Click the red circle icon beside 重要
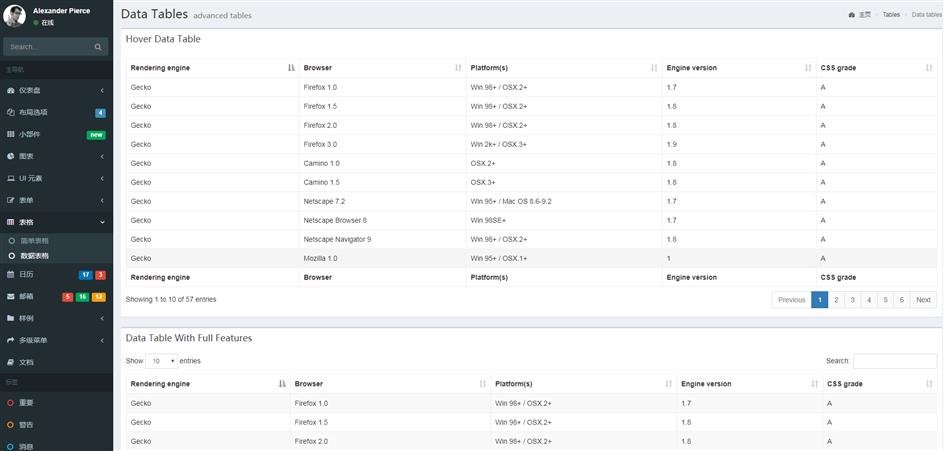This screenshot has width=944, height=451. coord(10,403)
